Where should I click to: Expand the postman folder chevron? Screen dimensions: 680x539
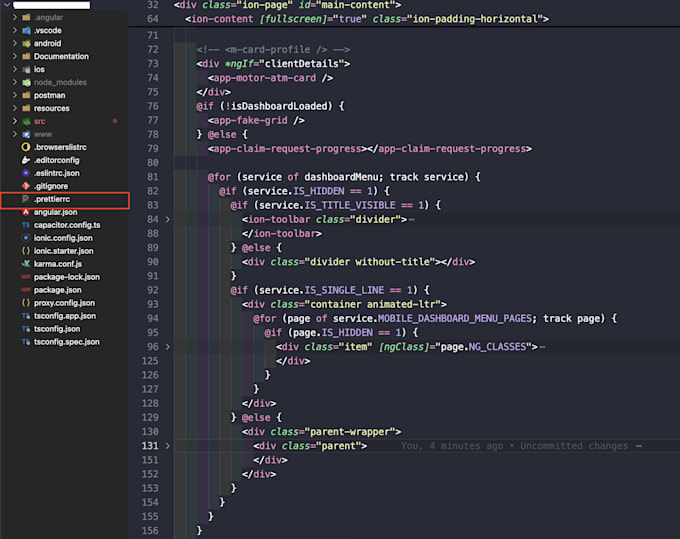click(15, 95)
